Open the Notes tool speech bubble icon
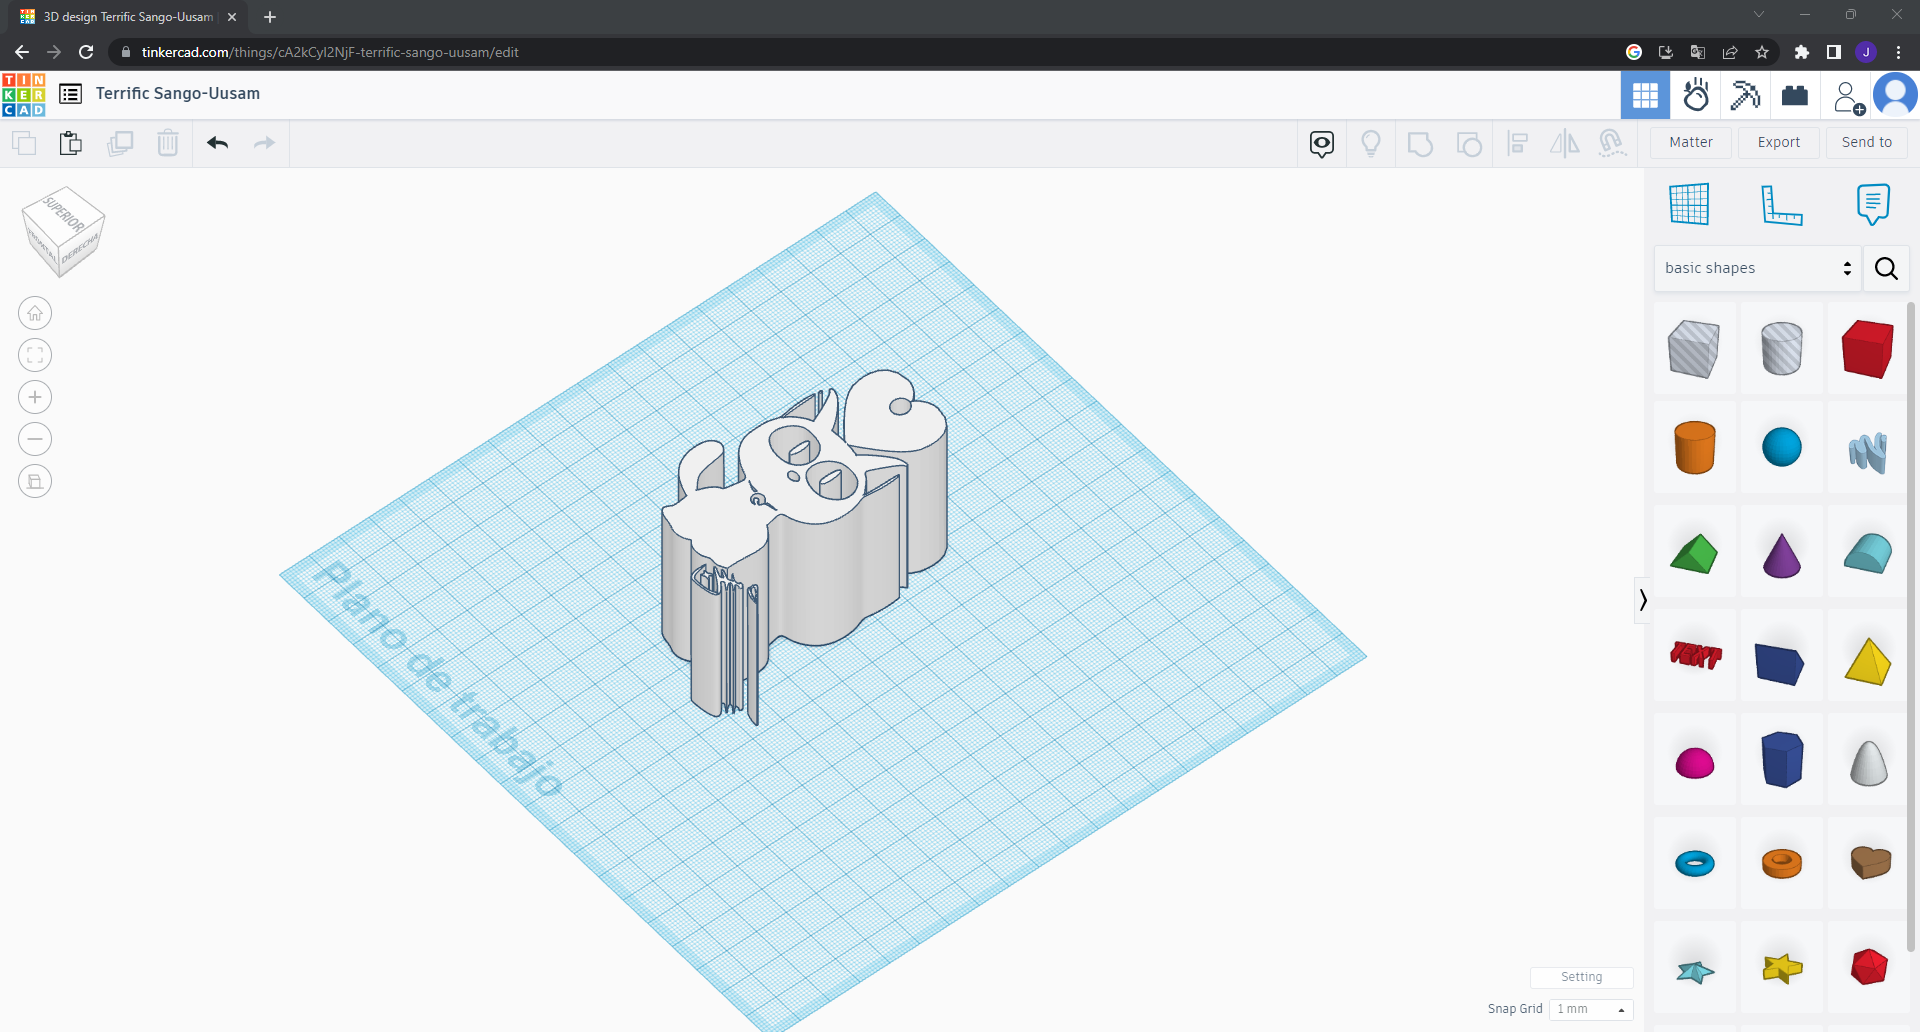Viewport: 1920px width, 1032px height. click(x=1322, y=144)
